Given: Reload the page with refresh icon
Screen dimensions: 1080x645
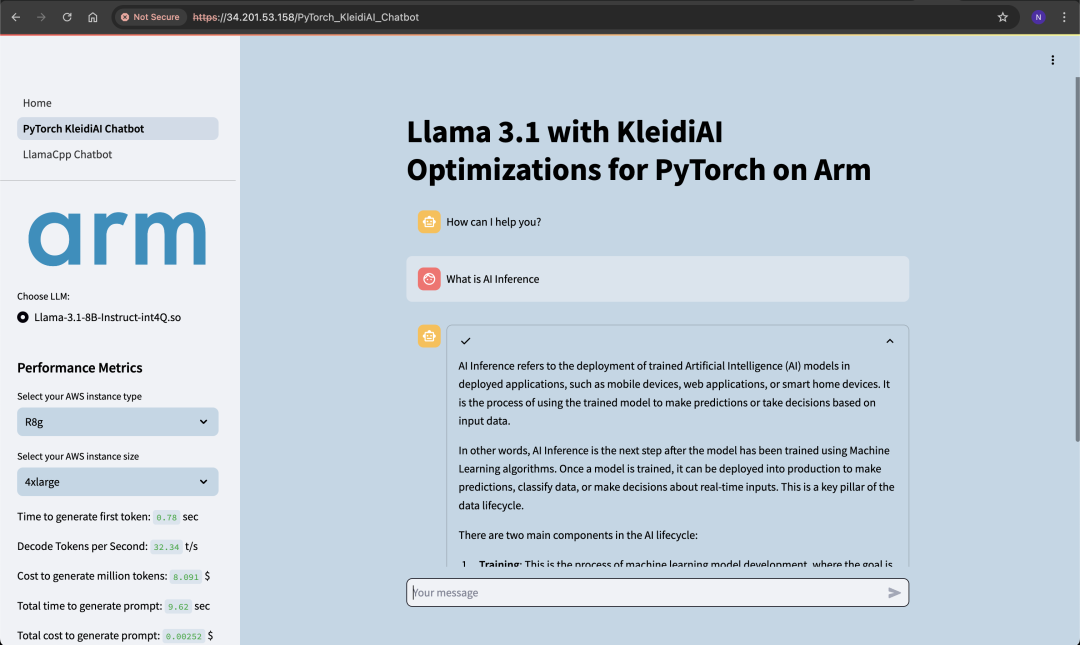Looking at the screenshot, I should click(x=67, y=17).
